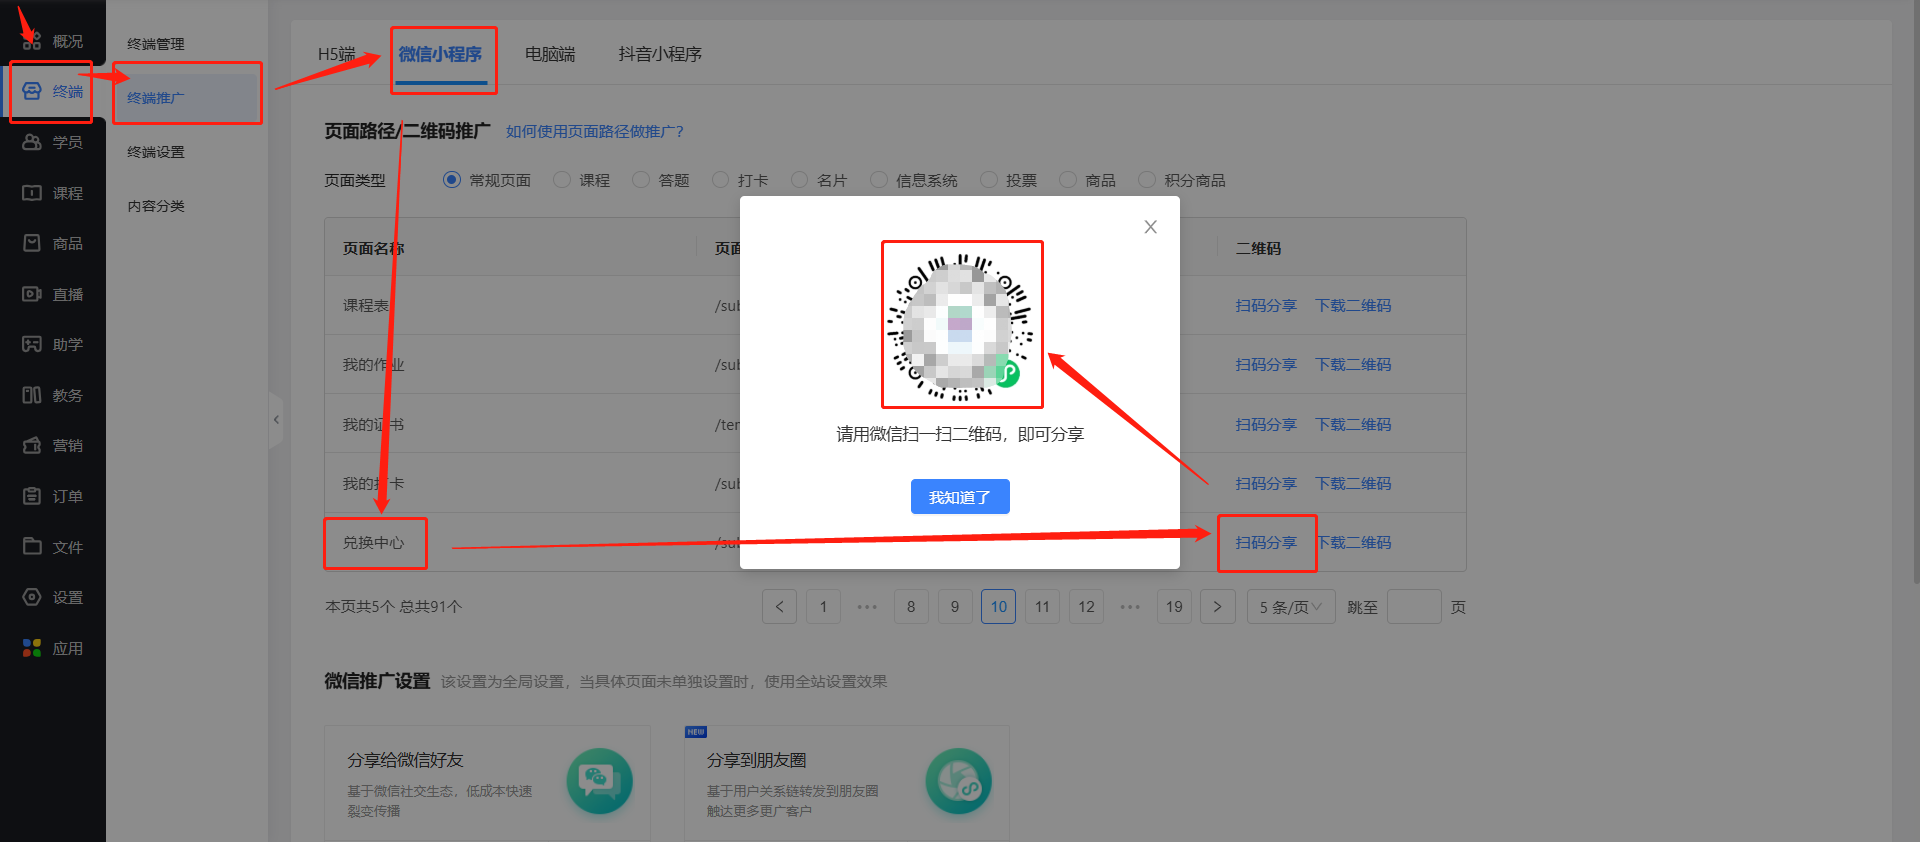Click the 分享到朋友圈 round icon
This screenshot has height=842, width=1920.
958,781
